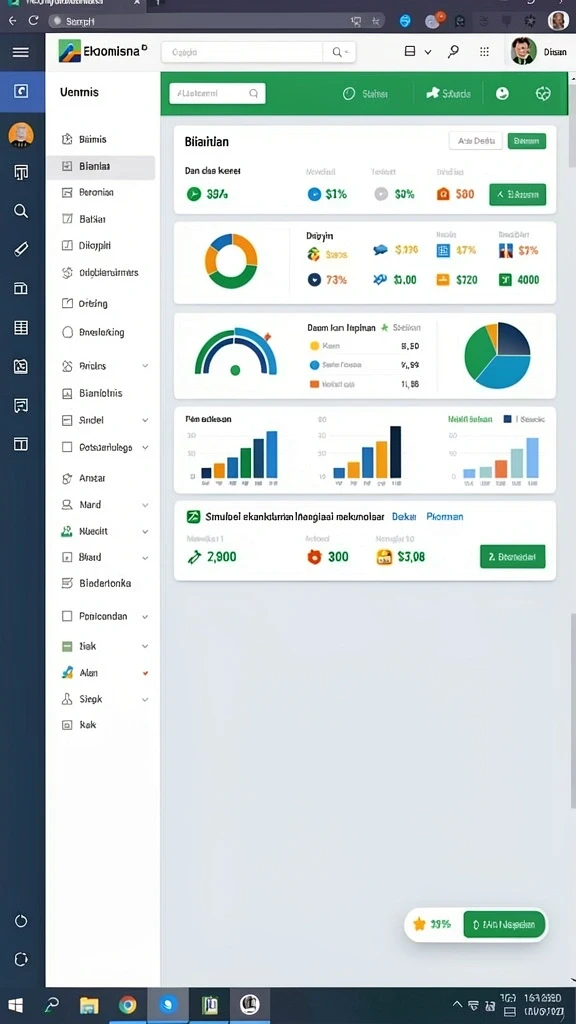Open the Windows Start menu
Screen dimensions: 576x1024
click(x=16, y=1005)
